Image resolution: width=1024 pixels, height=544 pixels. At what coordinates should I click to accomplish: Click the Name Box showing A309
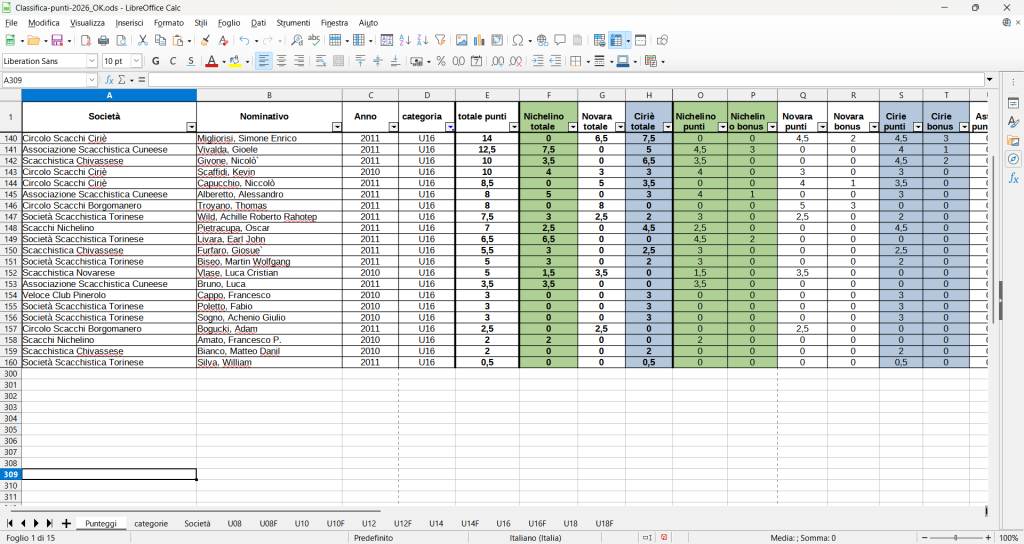pyautogui.click(x=43, y=80)
